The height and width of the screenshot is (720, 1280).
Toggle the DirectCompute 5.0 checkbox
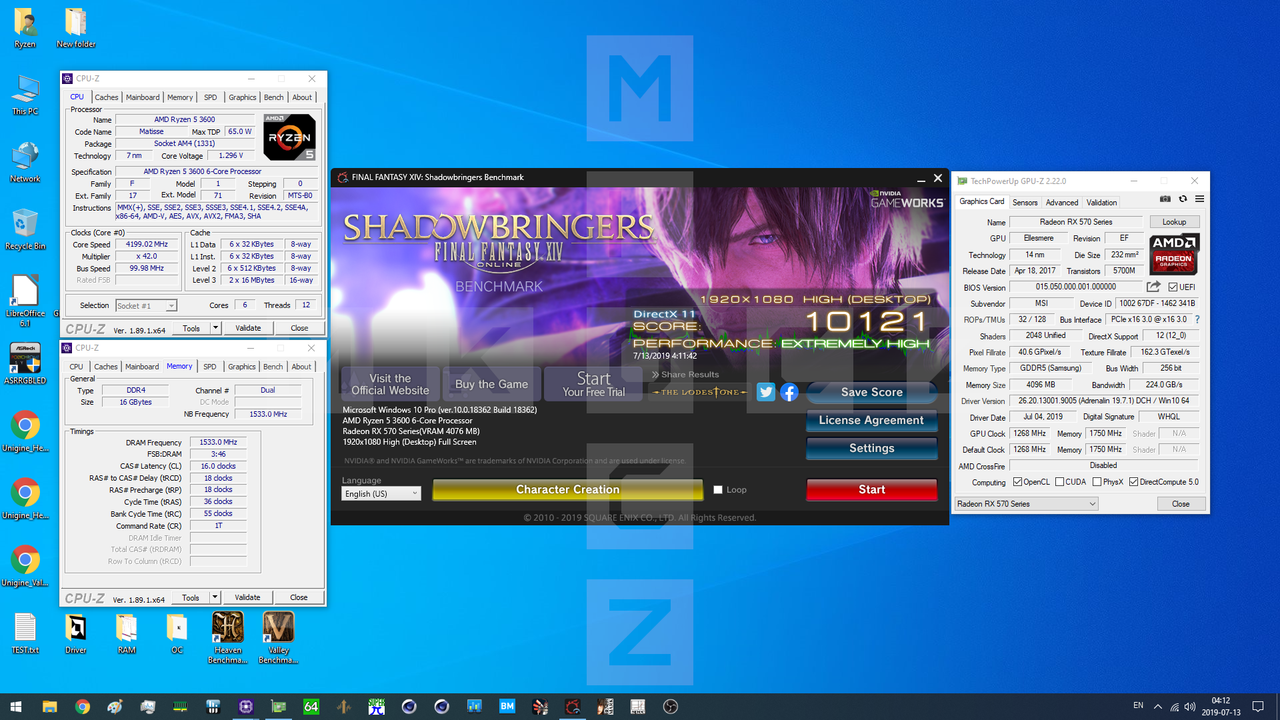click(1133, 482)
